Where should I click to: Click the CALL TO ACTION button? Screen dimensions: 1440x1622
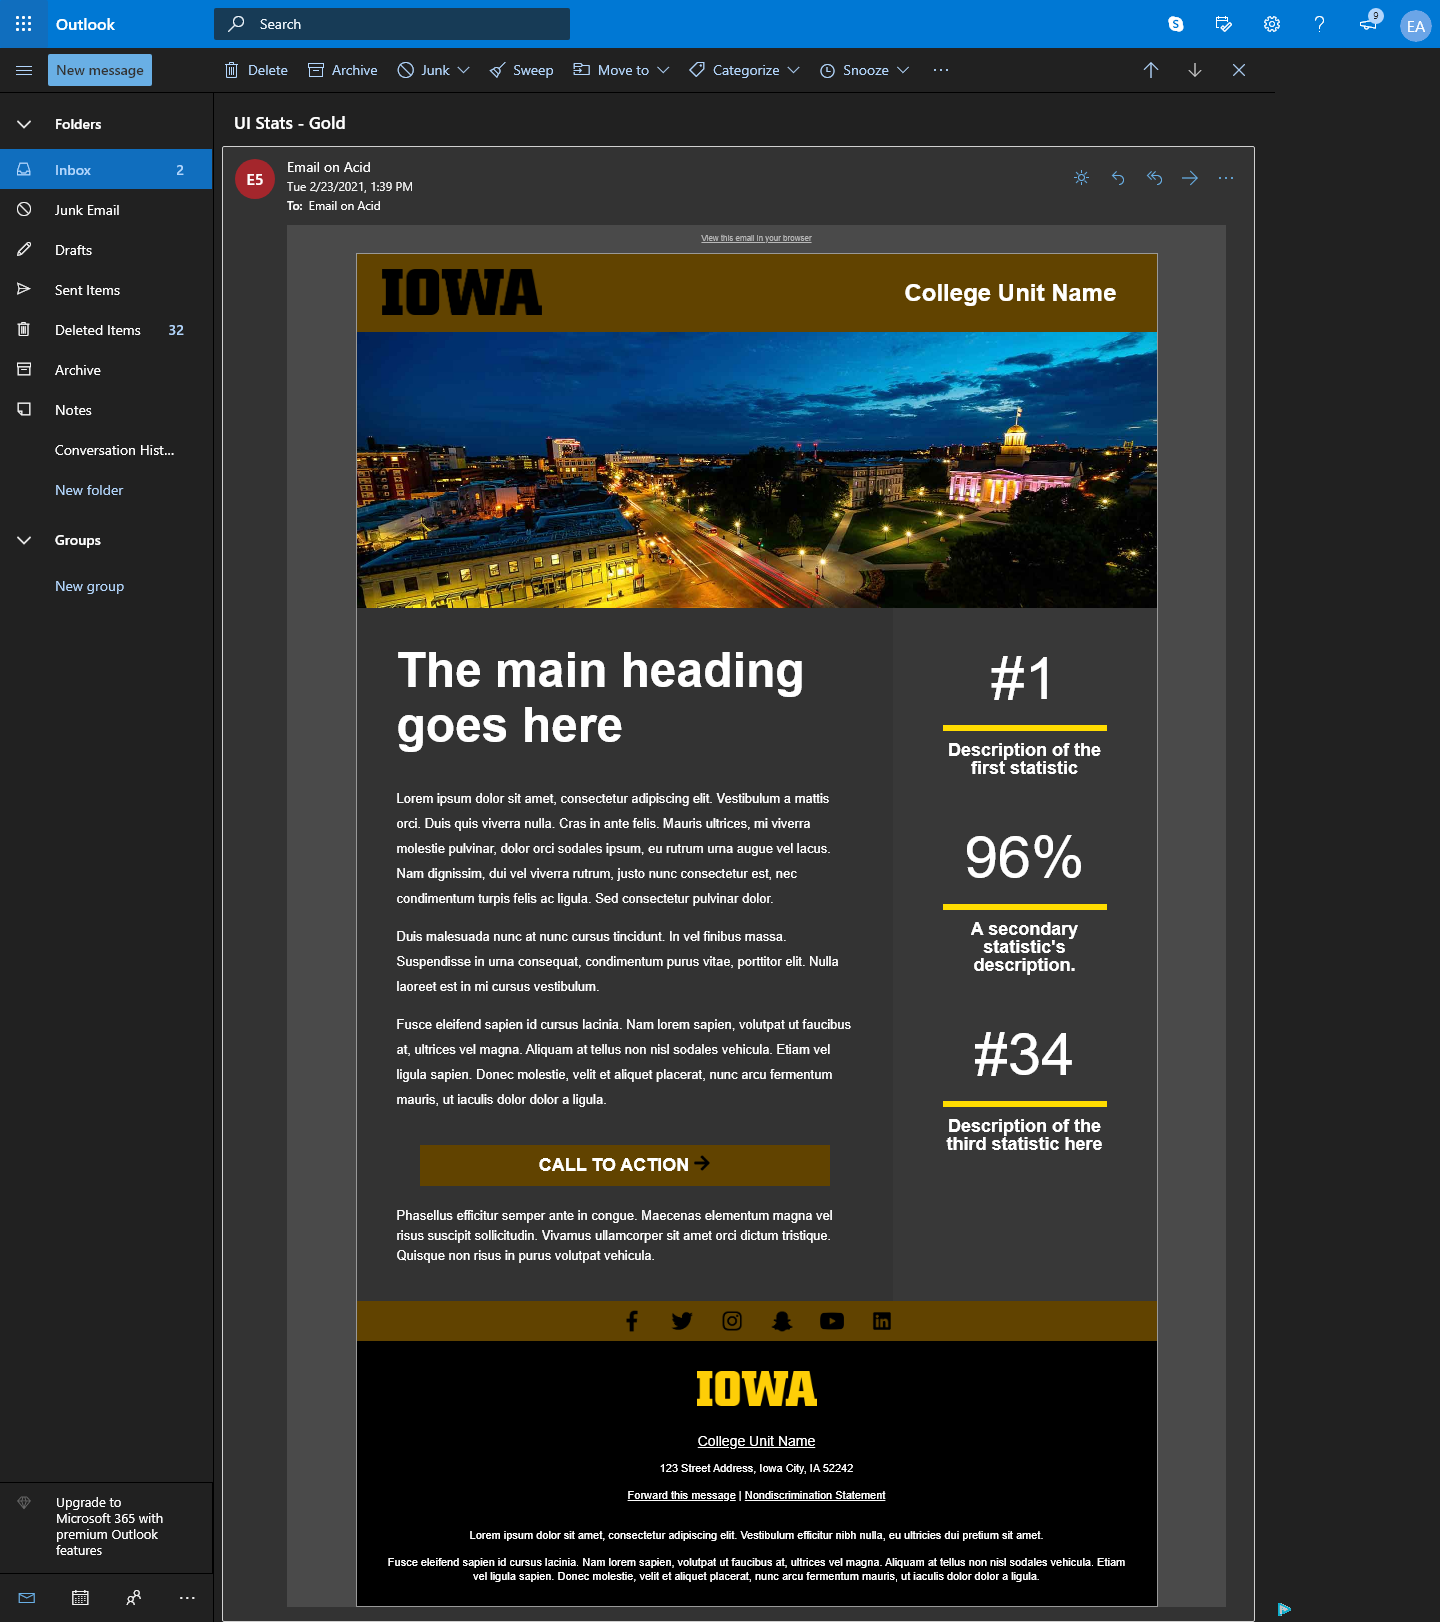(x=624, y=1165)
